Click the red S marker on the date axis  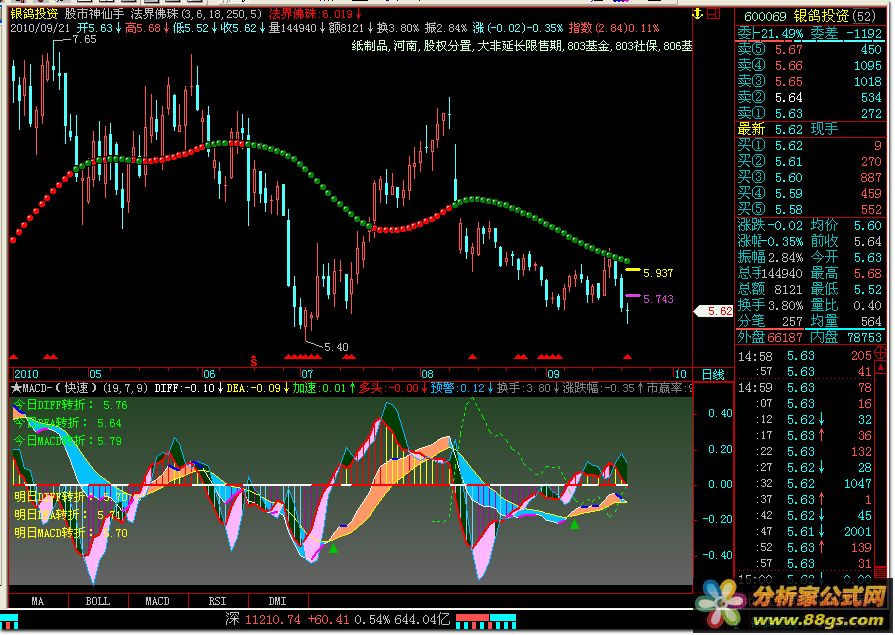(253, 361)
